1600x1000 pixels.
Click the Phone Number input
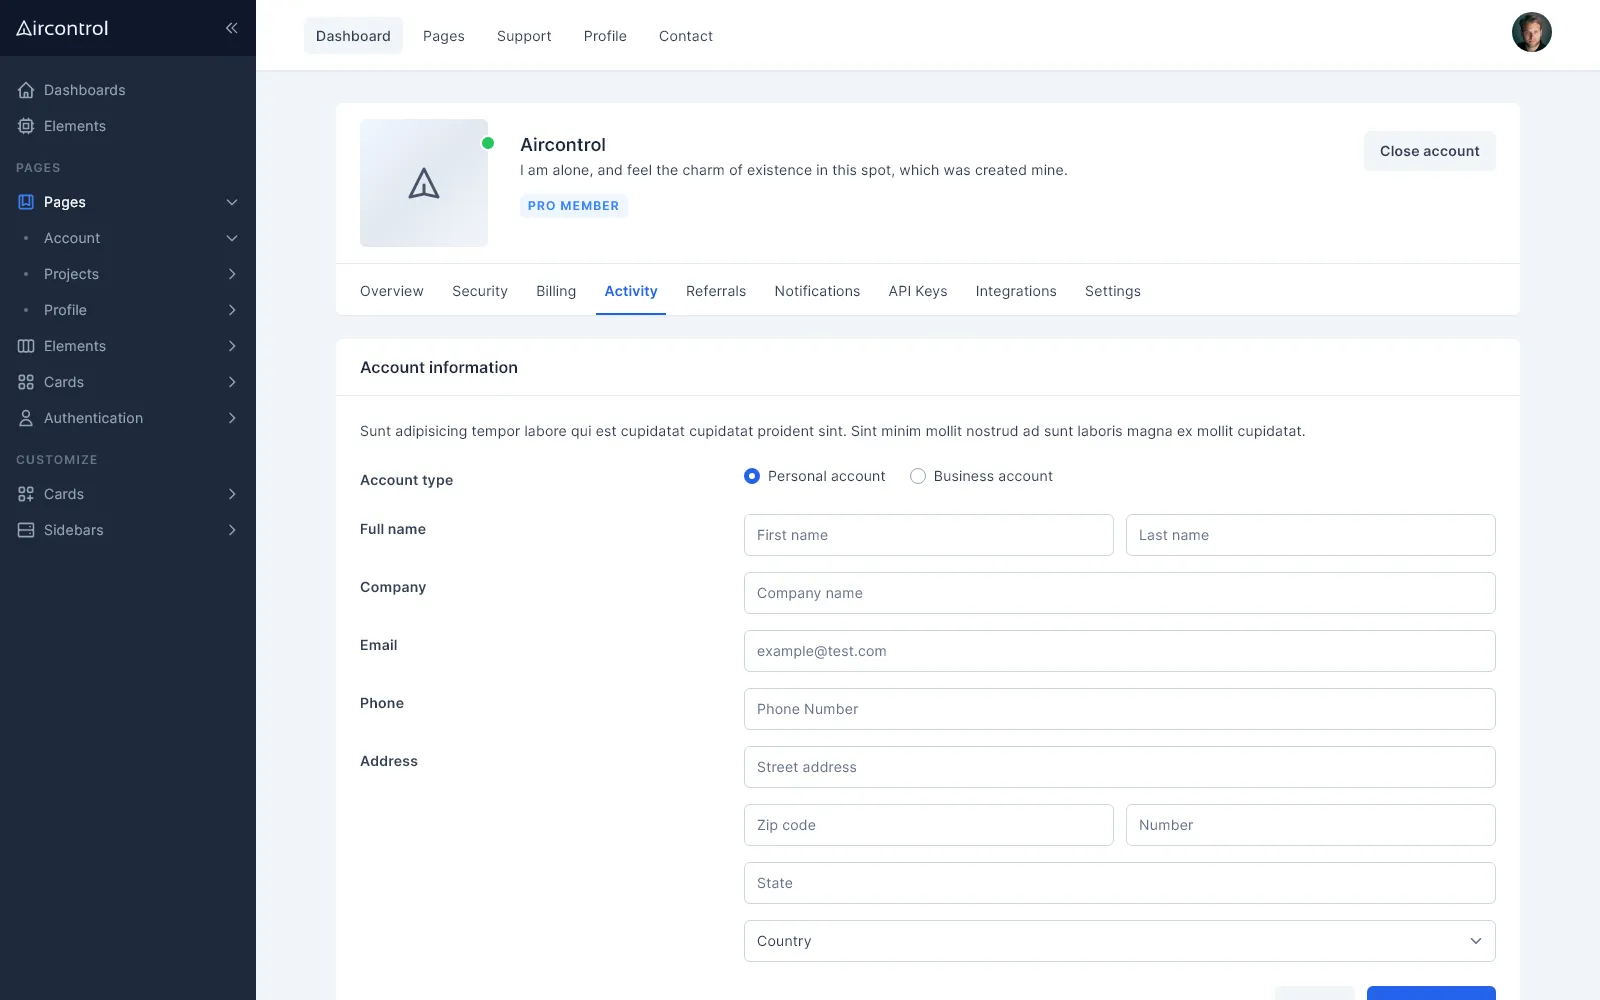coord(1120,709)
